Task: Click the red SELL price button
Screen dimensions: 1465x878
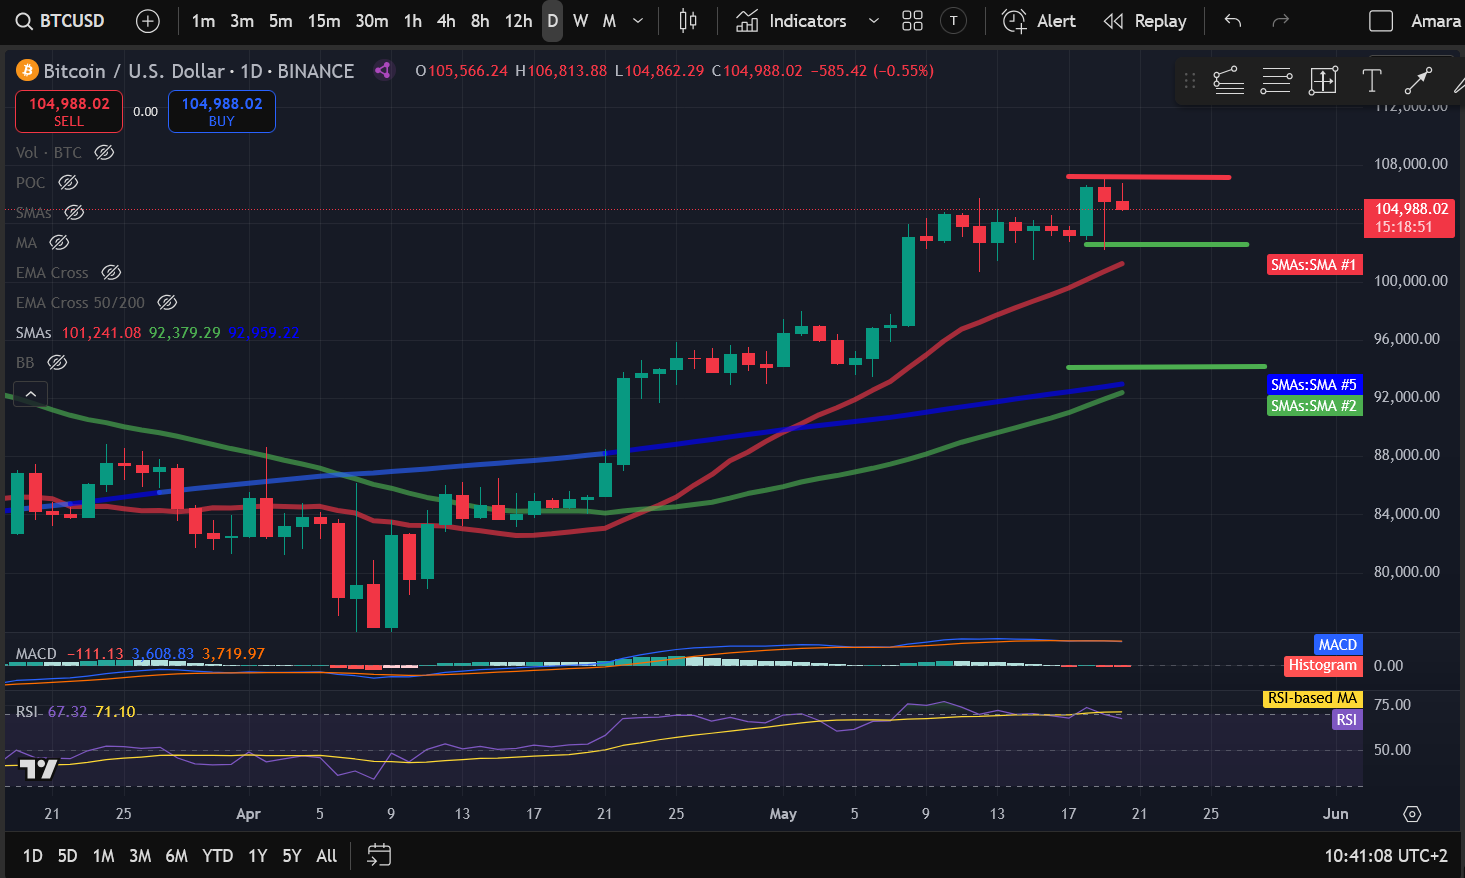Action: (69, 111)
